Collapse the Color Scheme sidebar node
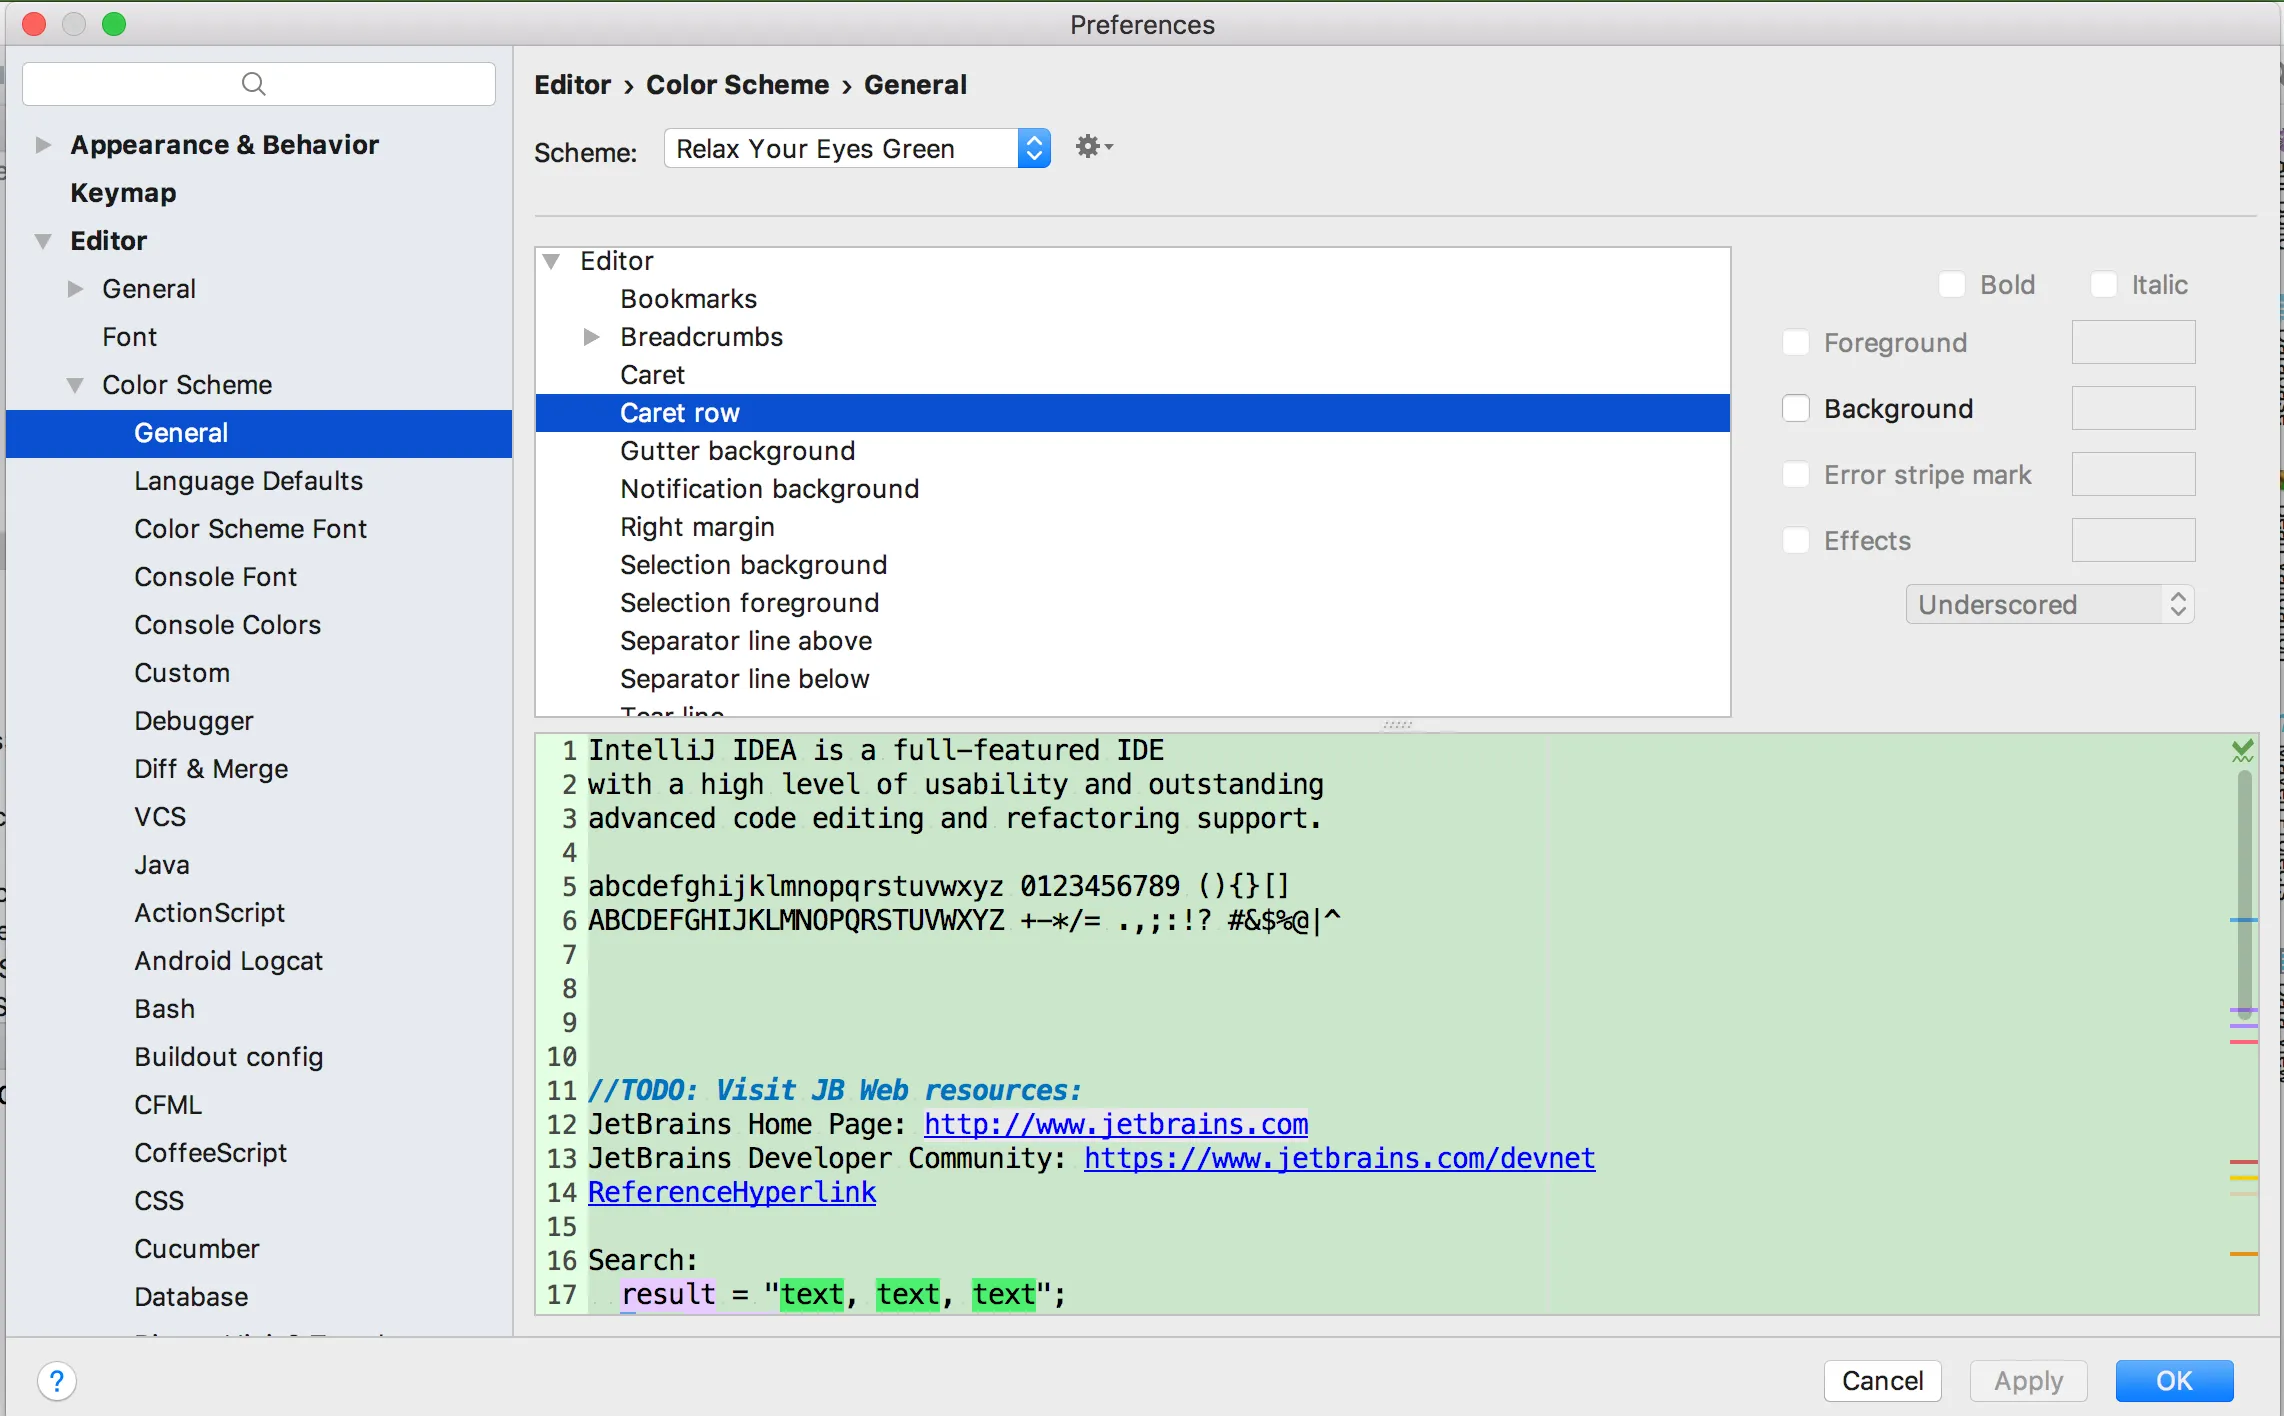The height and width of the screenshot is (1416, 2284). pos(75,385)
